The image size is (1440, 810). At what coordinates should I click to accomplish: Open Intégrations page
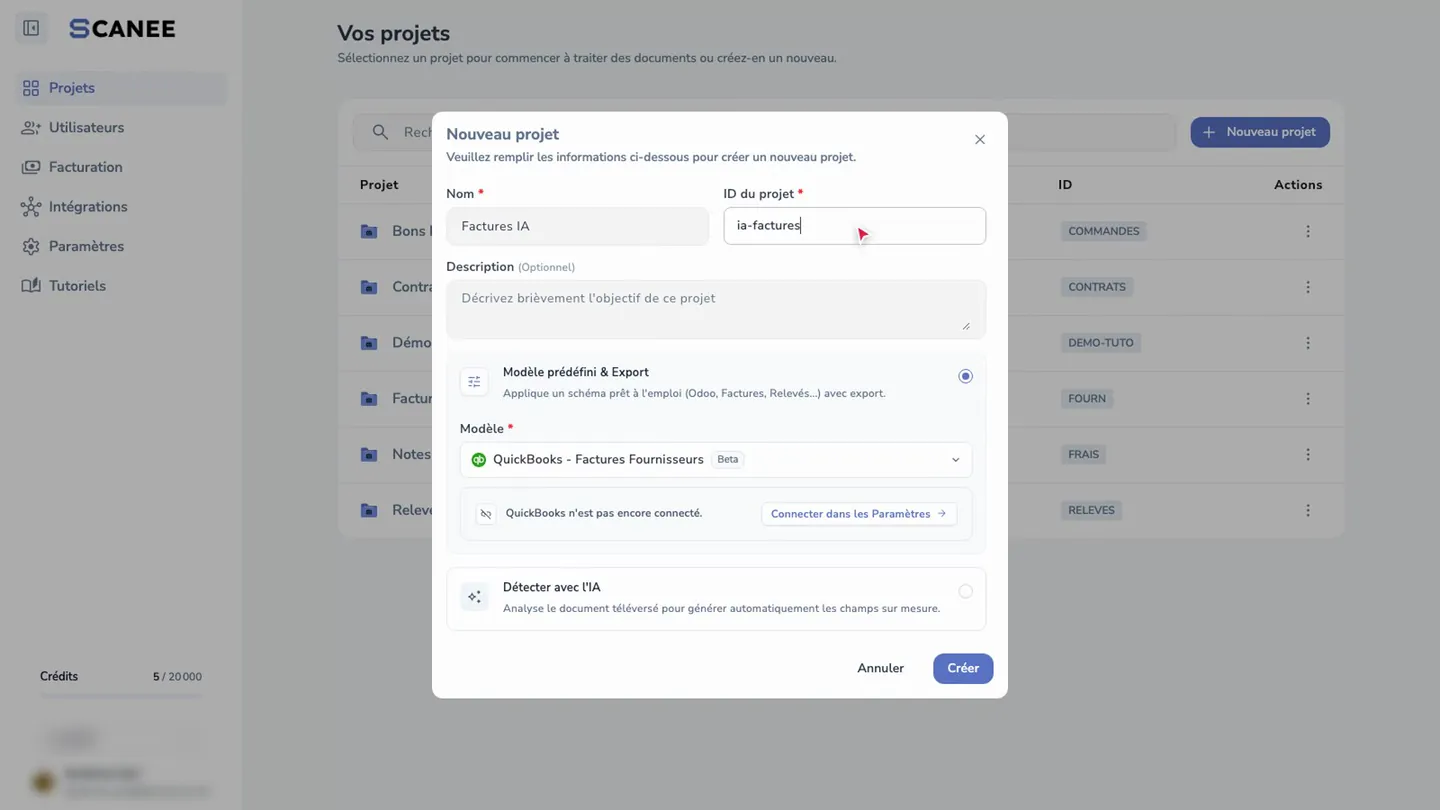coord(122,207)
